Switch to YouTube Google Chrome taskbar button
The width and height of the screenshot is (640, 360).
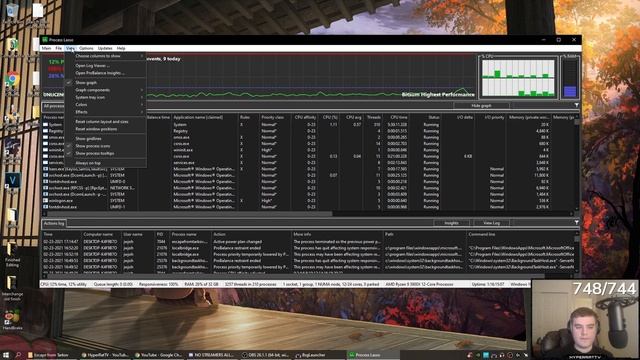159,355
